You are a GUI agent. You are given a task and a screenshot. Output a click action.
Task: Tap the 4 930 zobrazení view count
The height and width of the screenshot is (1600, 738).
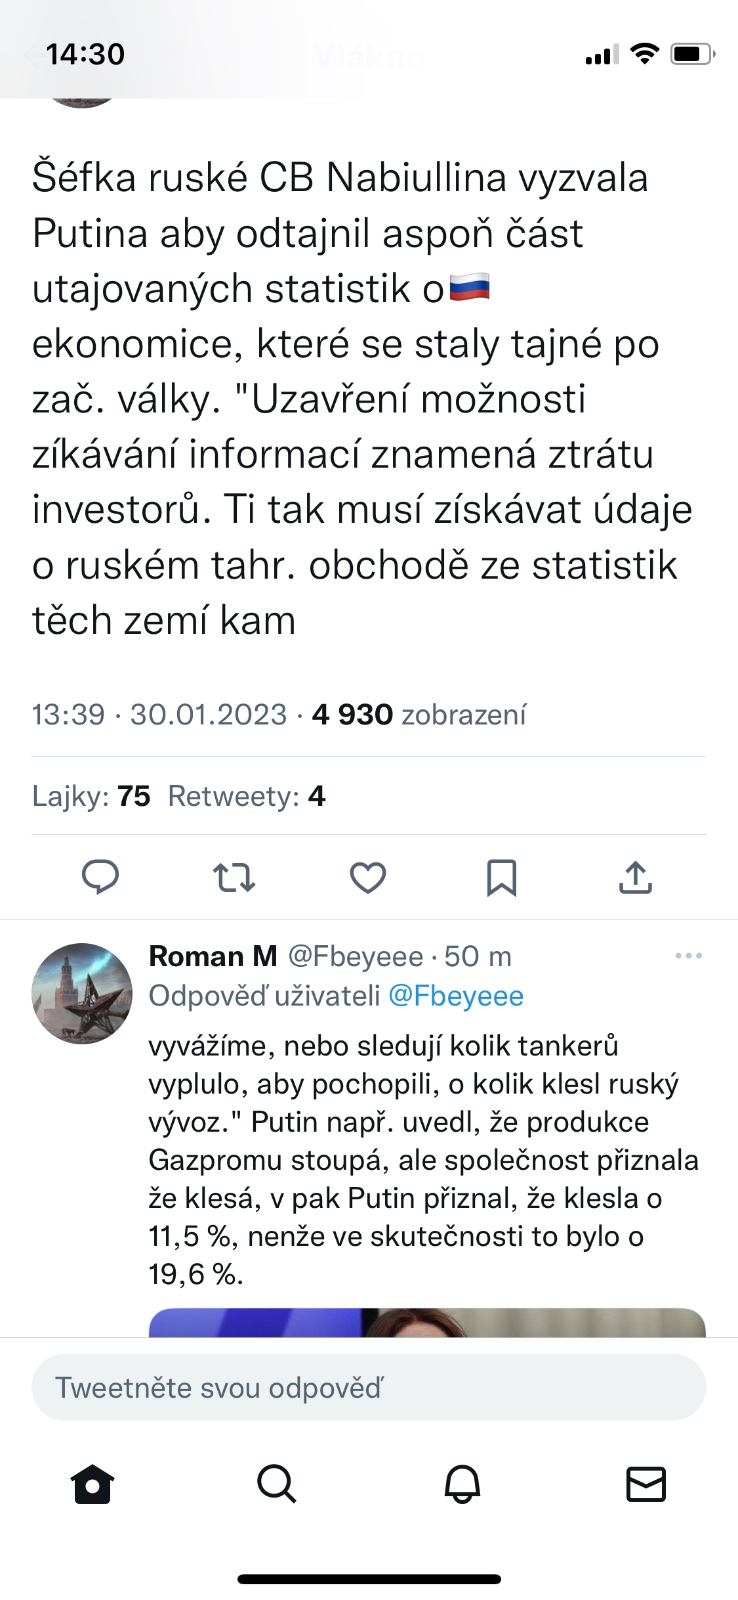[x=419, y=715]
